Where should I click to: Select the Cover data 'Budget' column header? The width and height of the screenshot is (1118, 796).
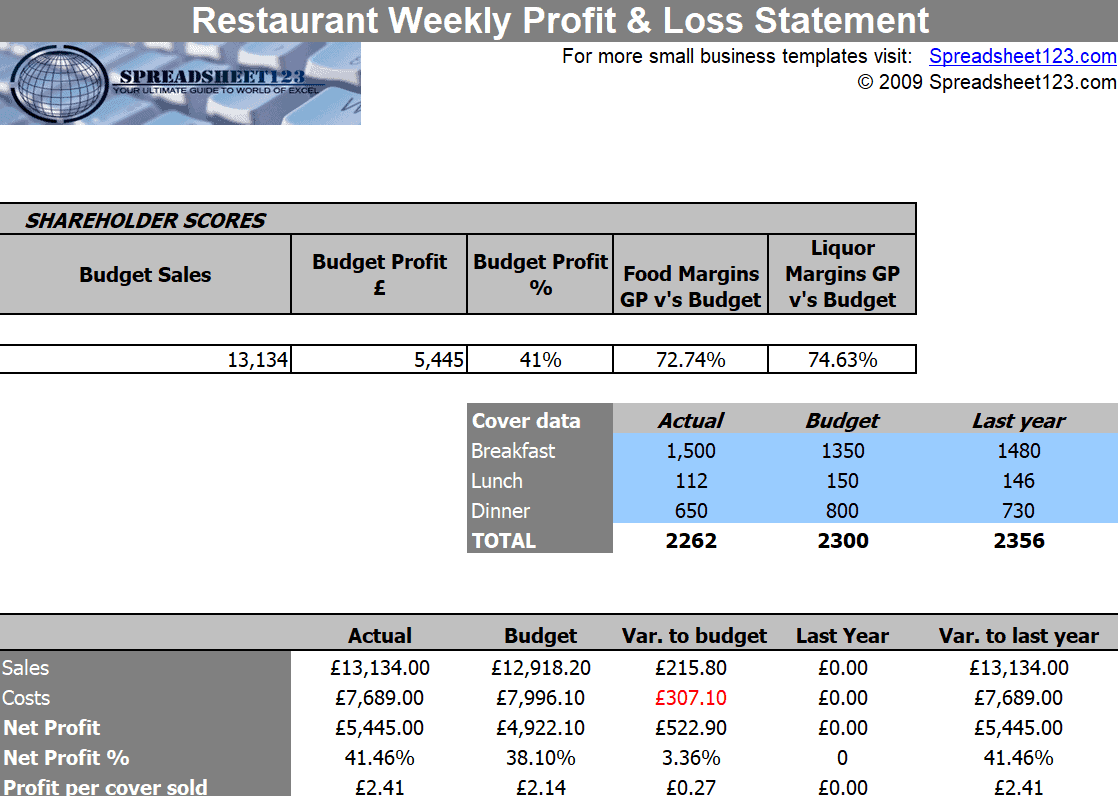click(x=842, y=421)
